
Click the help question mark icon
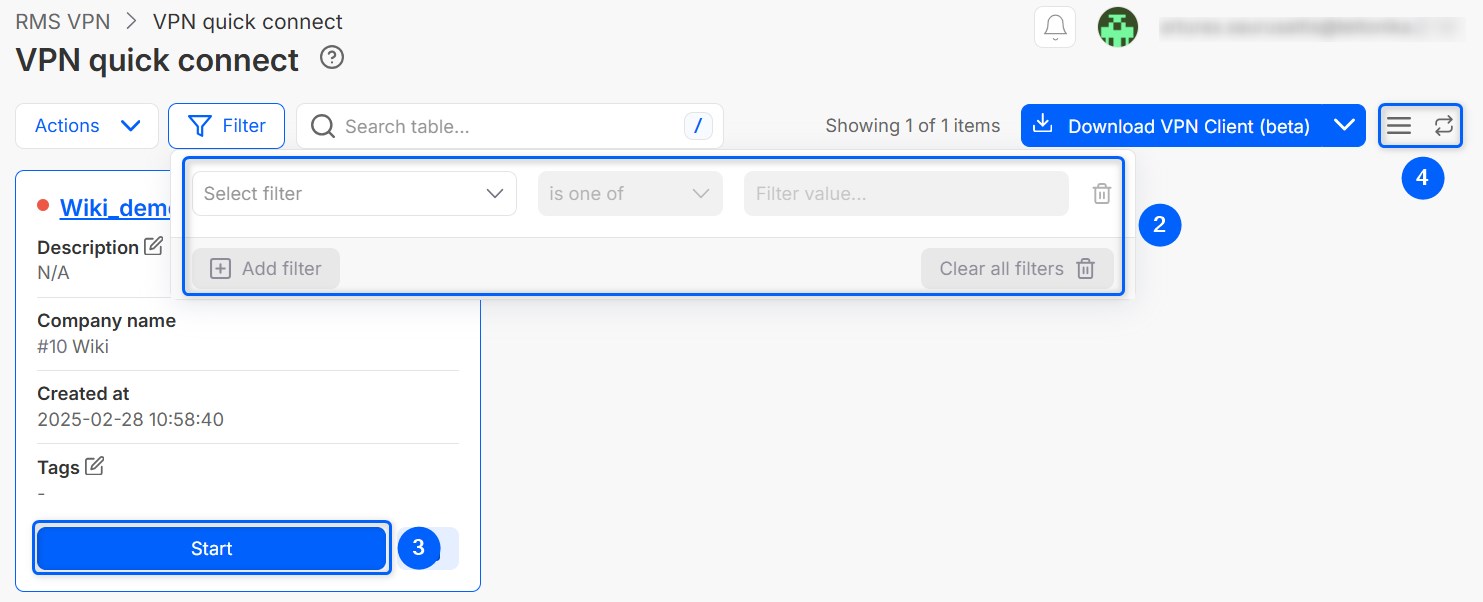coord(332,58)
